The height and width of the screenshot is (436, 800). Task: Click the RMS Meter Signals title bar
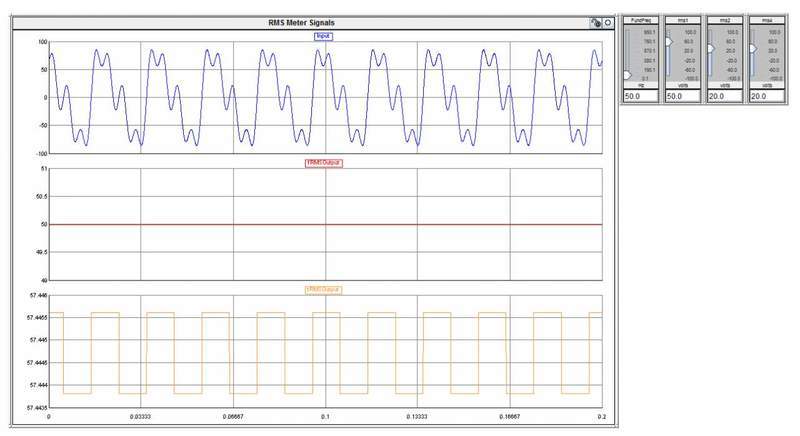pos(310,21)
